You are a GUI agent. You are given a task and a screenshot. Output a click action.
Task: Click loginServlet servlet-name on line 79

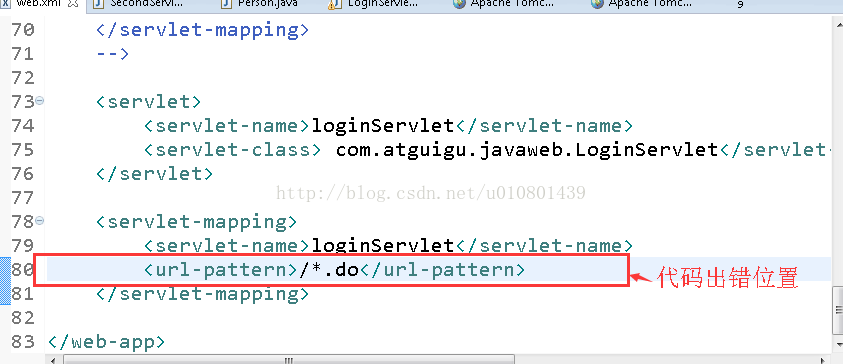[383, 246]
